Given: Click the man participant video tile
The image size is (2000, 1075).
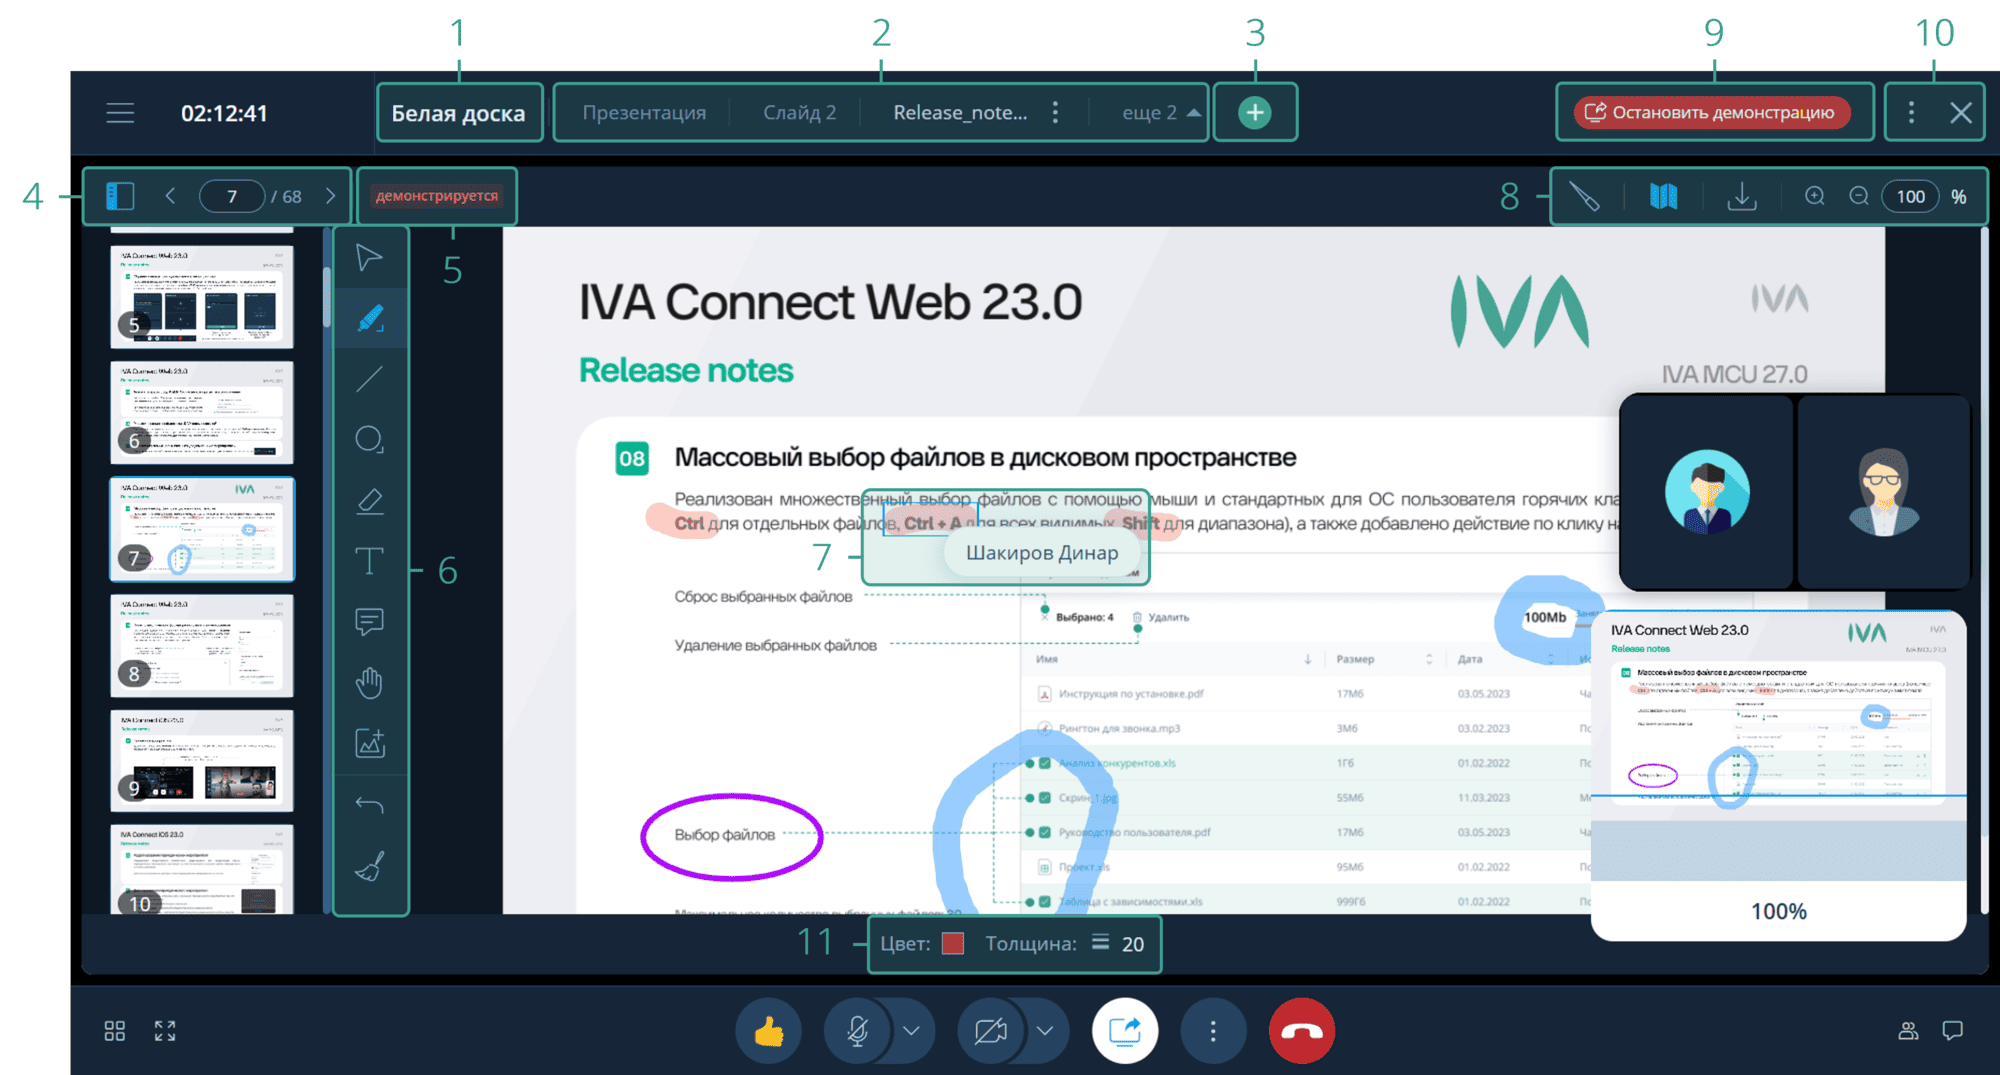Looking at the screenshot, I should [1707, 491].
